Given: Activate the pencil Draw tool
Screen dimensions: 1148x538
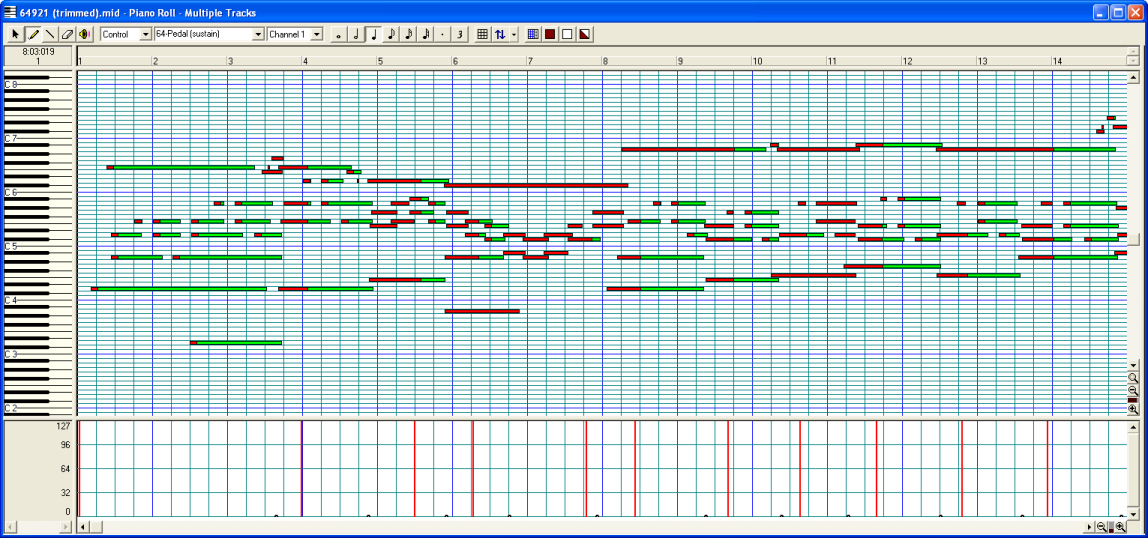Looking at the screenshot, I should 33,34.
